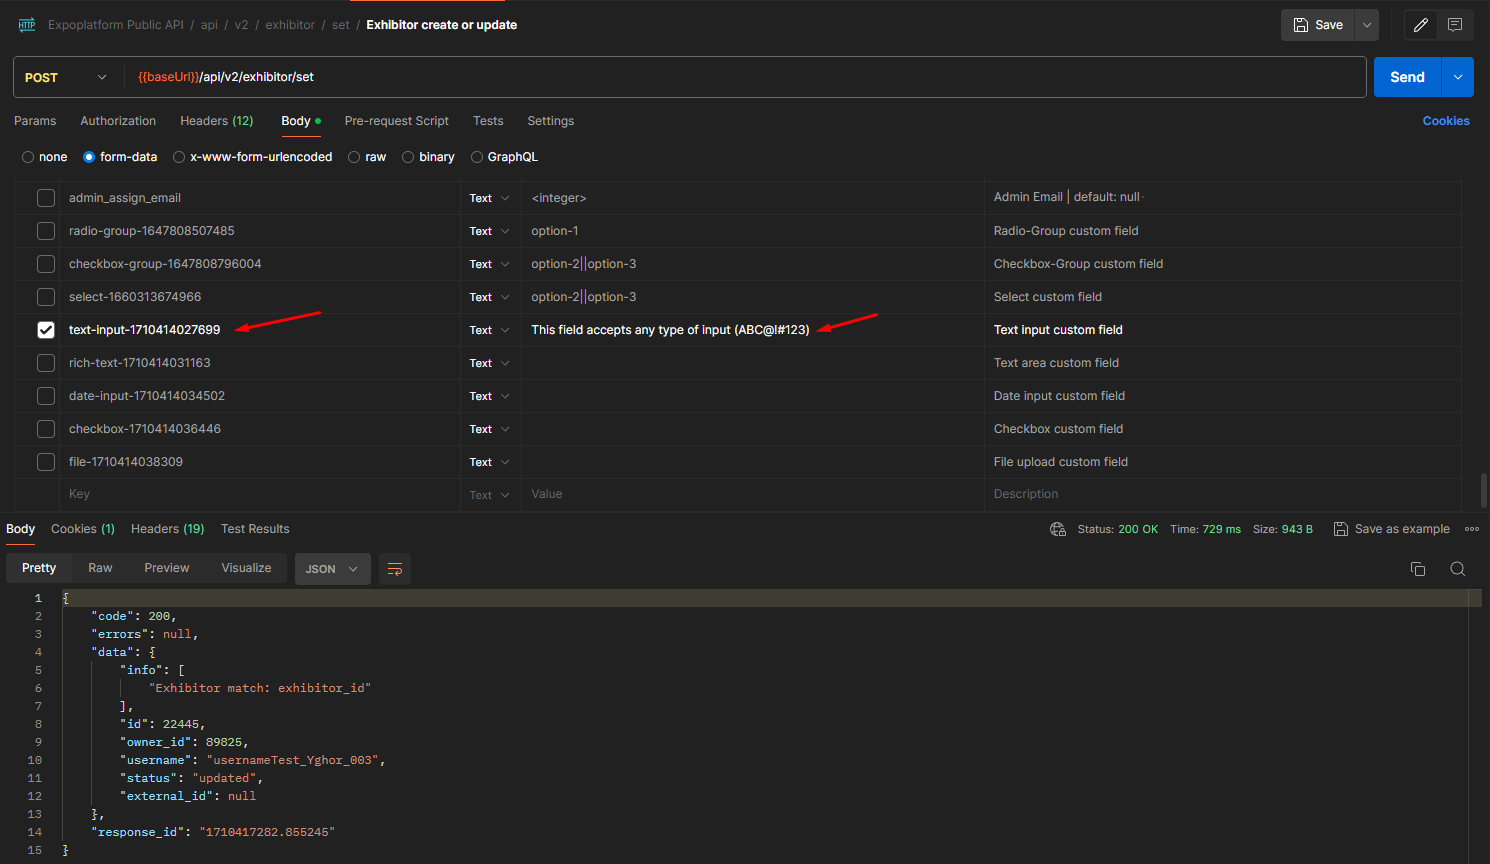Screen dimensions: 1490x864
Task: Open the three-dot response options menu
Action: point(1471,529)
